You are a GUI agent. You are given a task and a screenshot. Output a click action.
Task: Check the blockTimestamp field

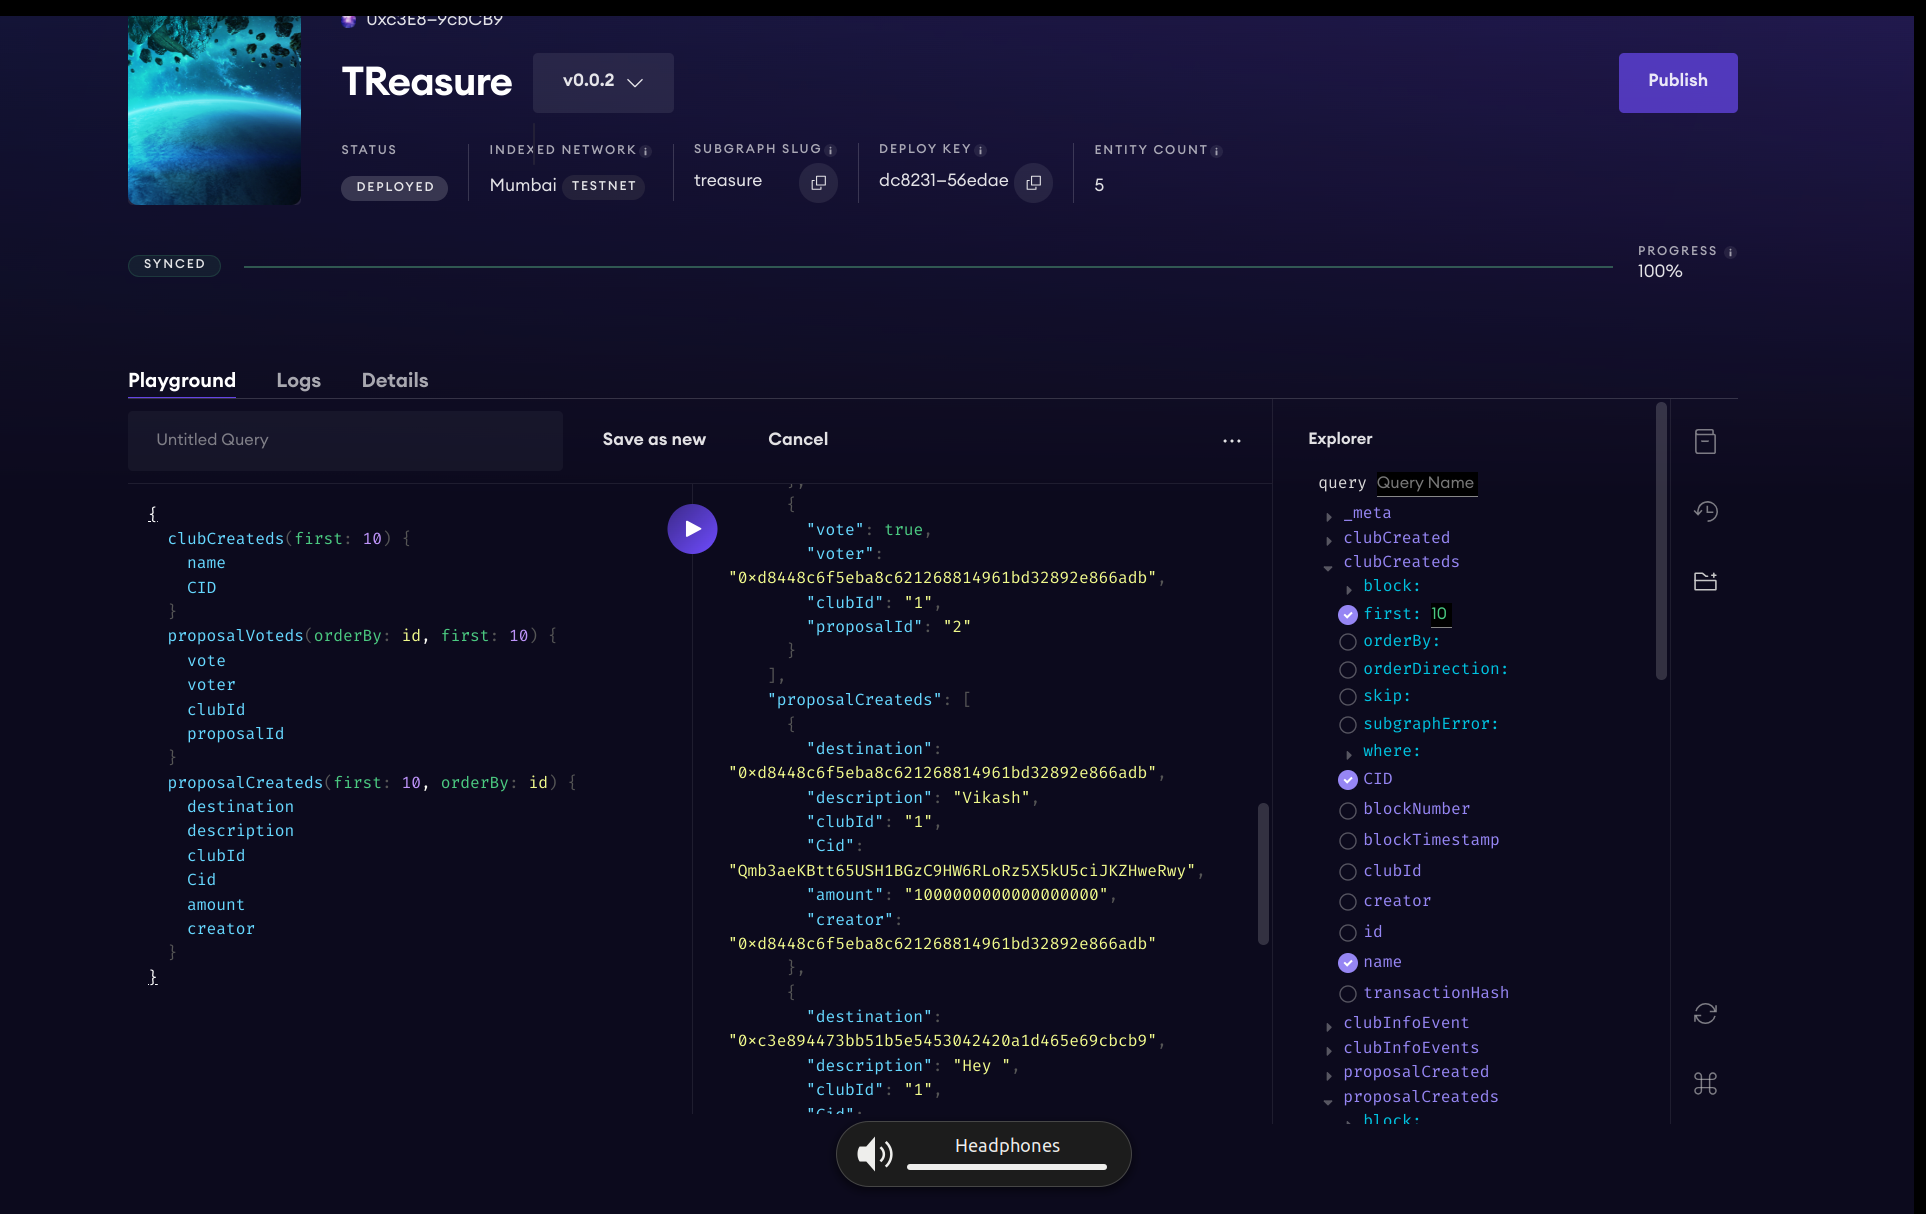tap(1348, 841)
